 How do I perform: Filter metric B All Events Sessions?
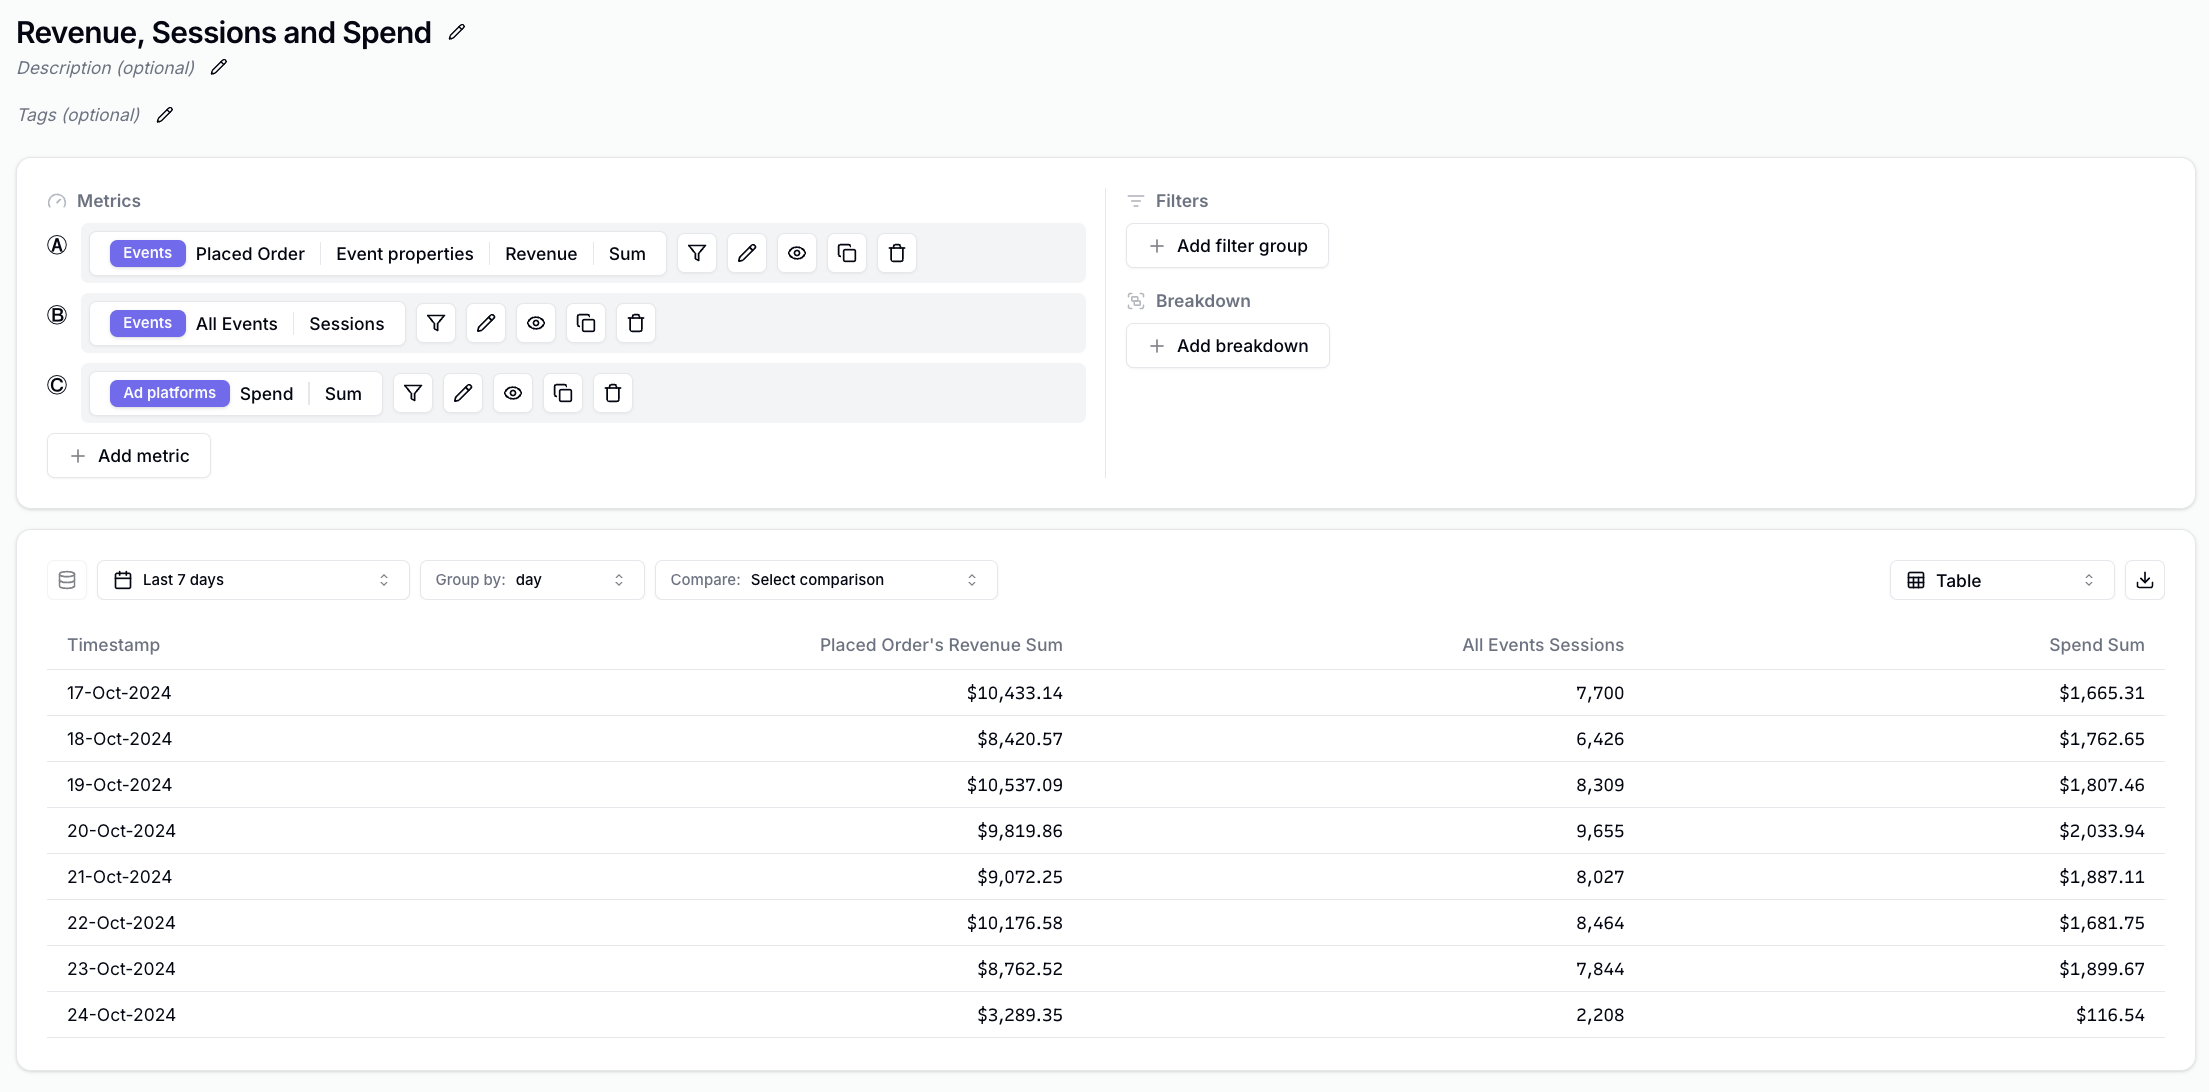436,323
